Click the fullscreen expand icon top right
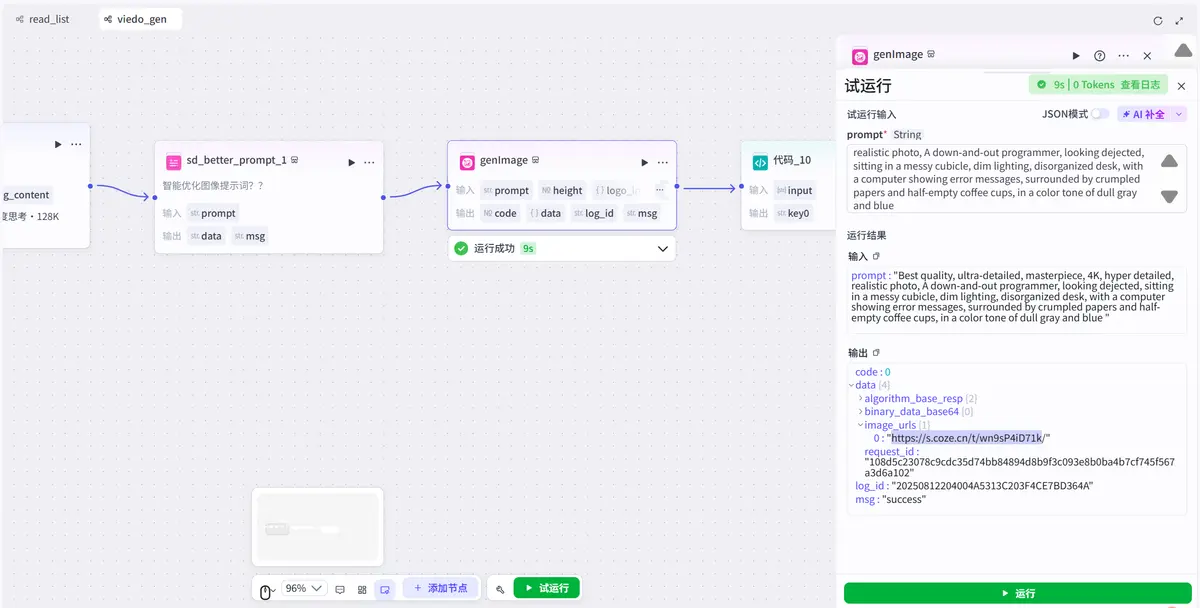The width and height of the screenshot is (1200, 608). [x=1181, y=20]
